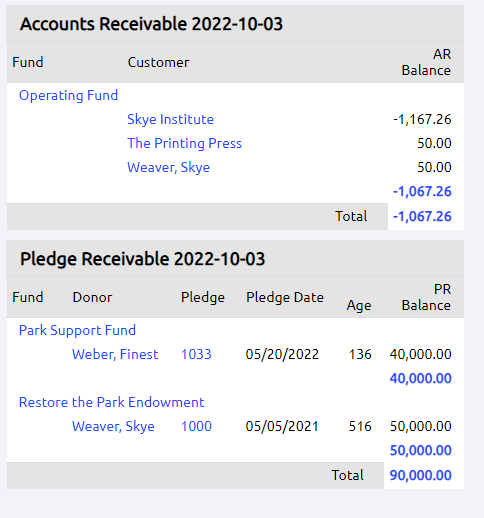
Task: Click the Pledge Receivable 2022-10-03 heading
Action: pos(142,259)
